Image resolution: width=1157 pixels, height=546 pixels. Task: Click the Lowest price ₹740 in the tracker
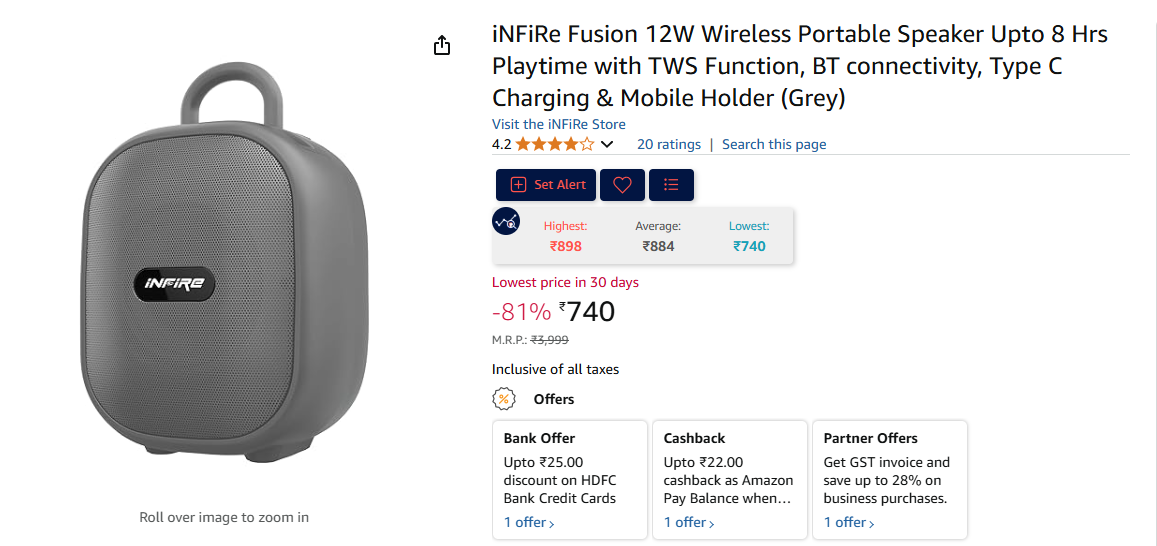click(x=749, y=246)
